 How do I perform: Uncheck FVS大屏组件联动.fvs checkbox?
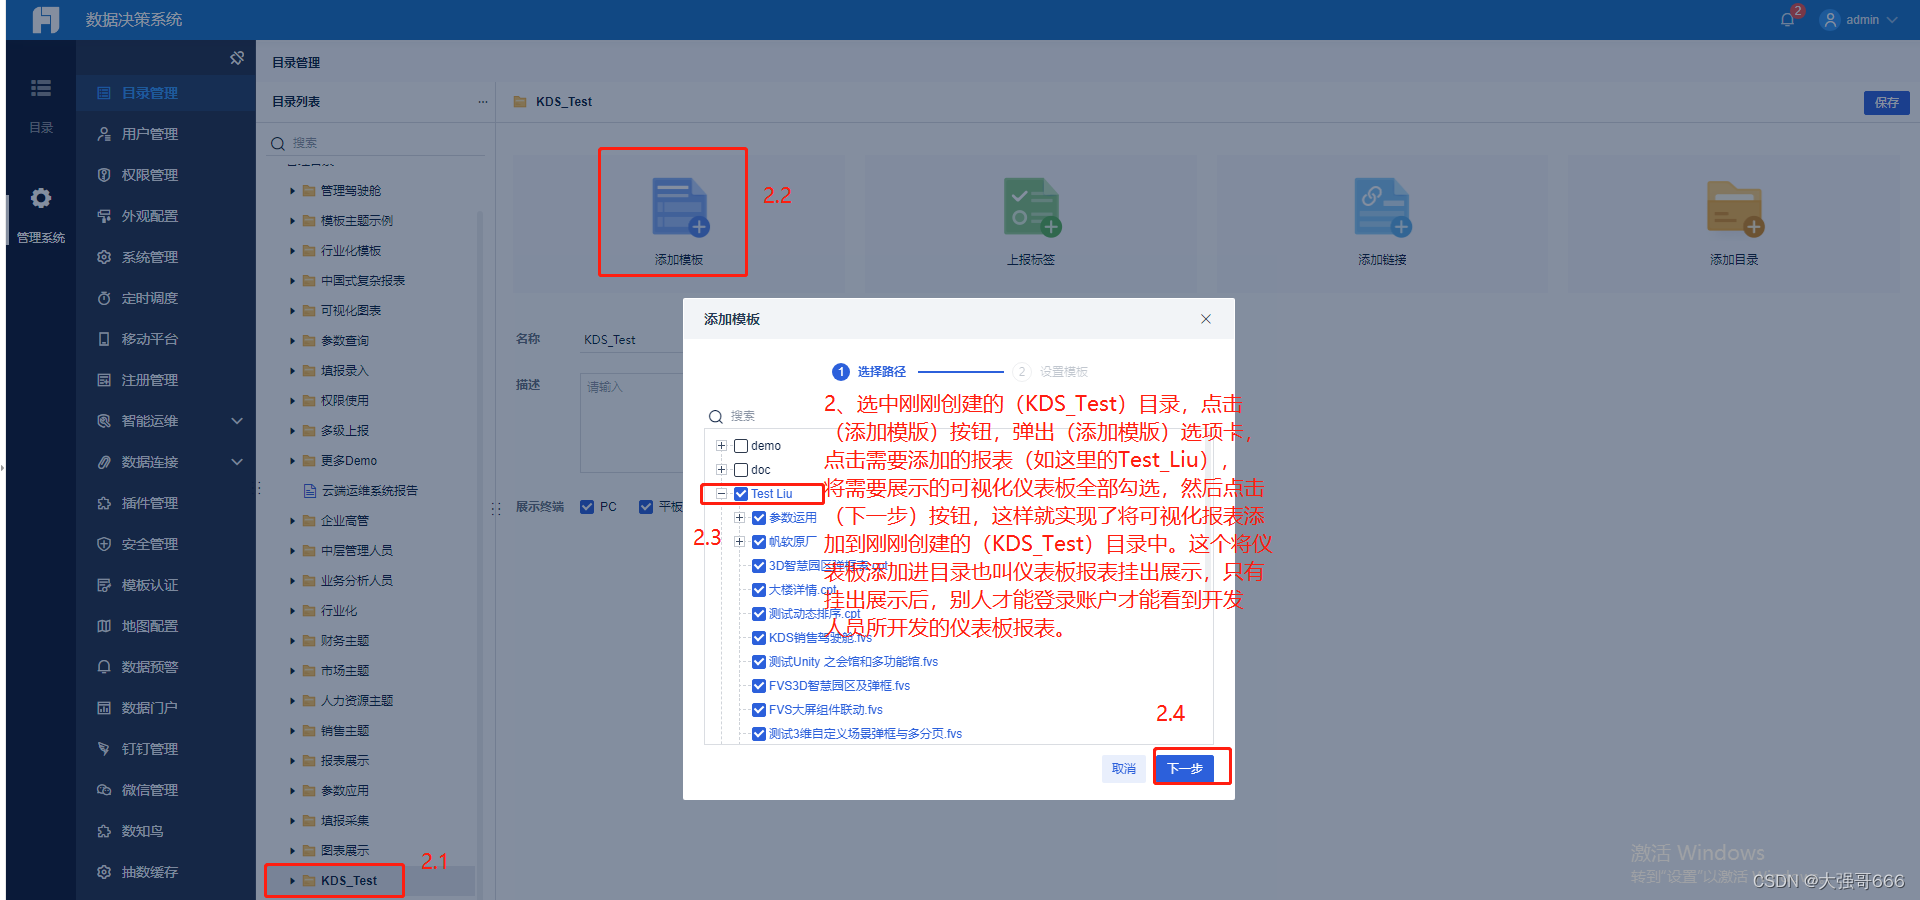759,710
